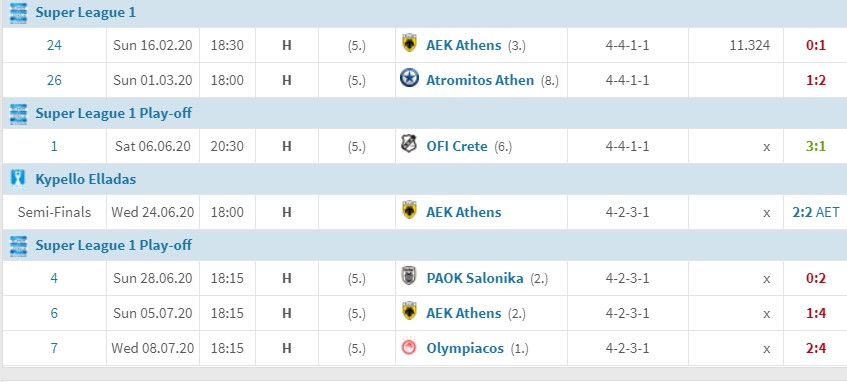Viewport: 847px width, 382px height.
Task: Open the Olympiacos team link
Action: point(465,349)
